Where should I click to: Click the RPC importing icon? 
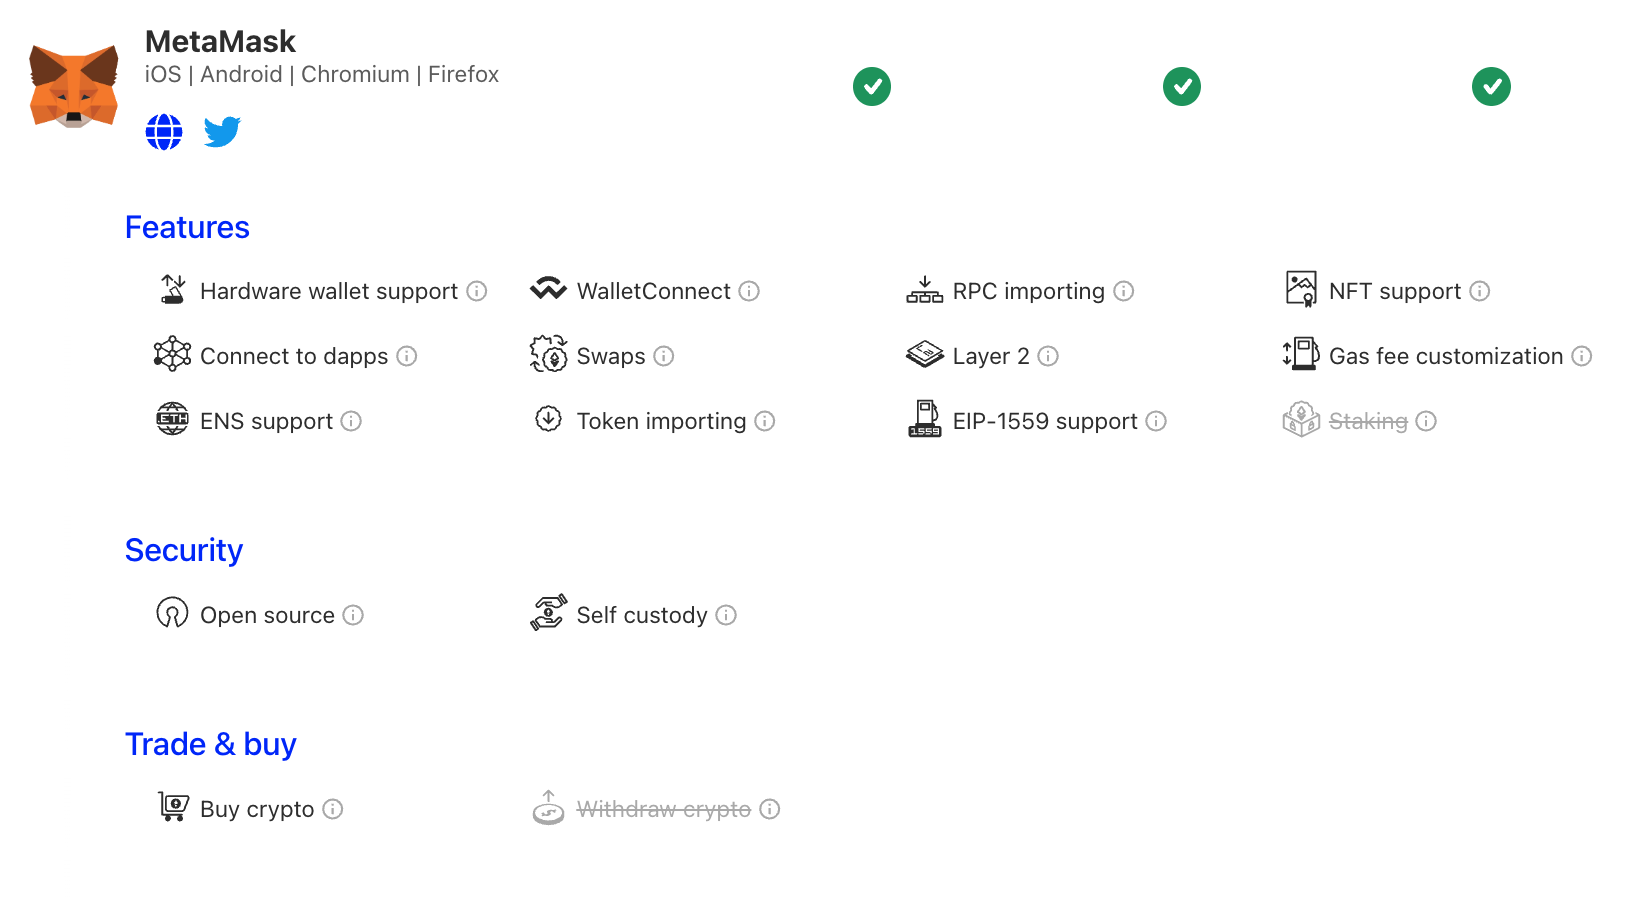pos(925,290)
